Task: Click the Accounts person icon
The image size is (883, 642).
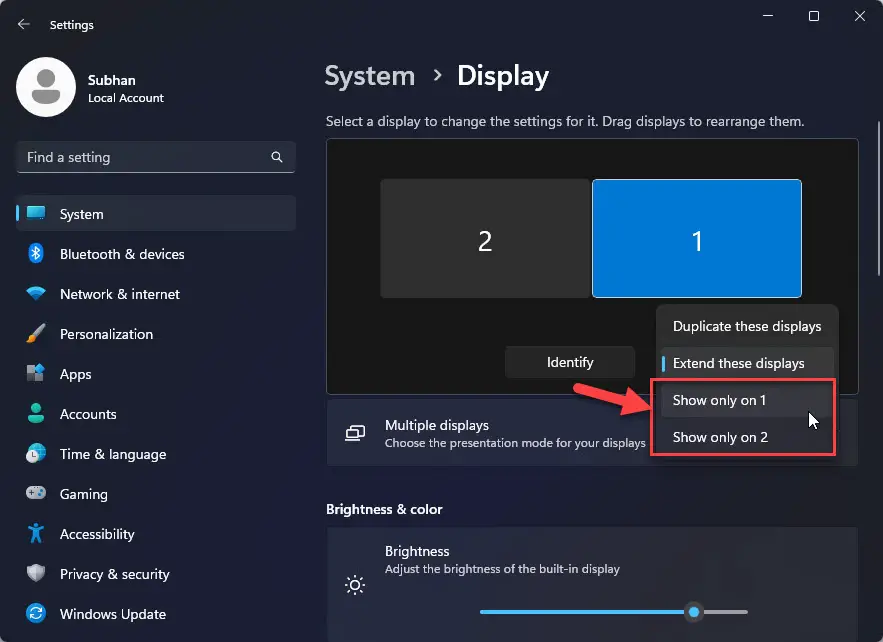Action: tap(36, 413)
